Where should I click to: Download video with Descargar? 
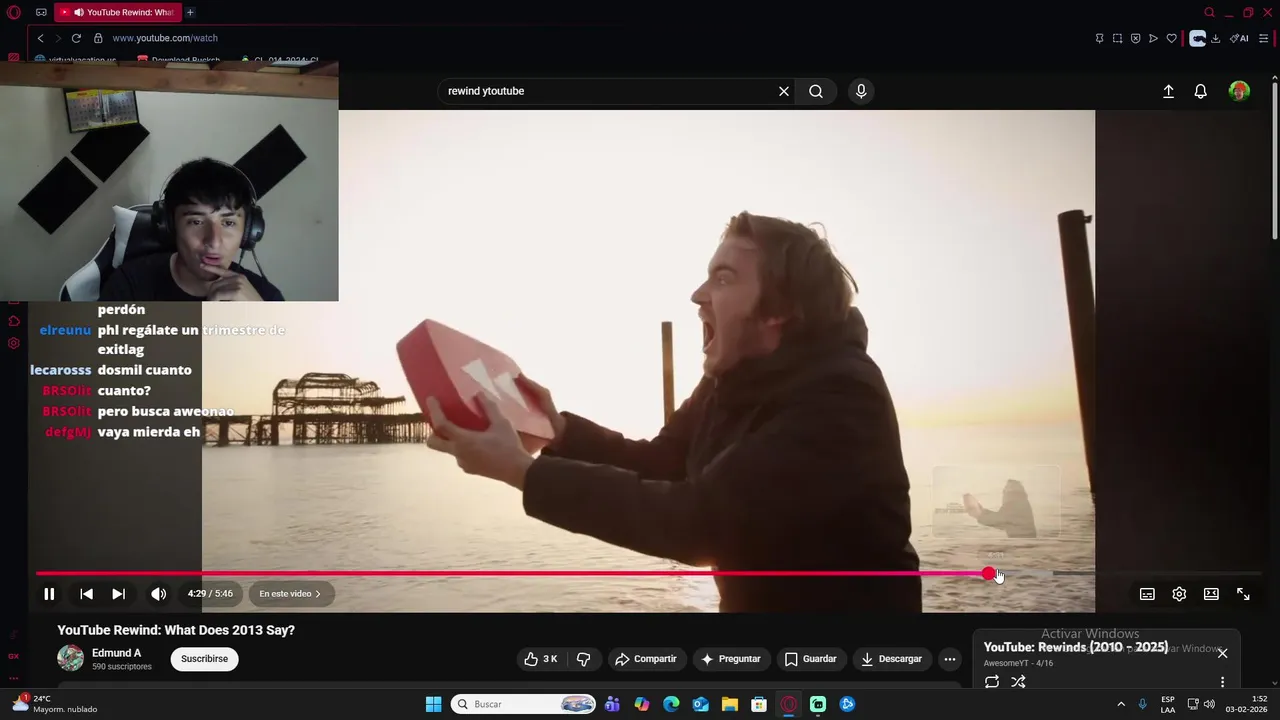pos(892,659)
